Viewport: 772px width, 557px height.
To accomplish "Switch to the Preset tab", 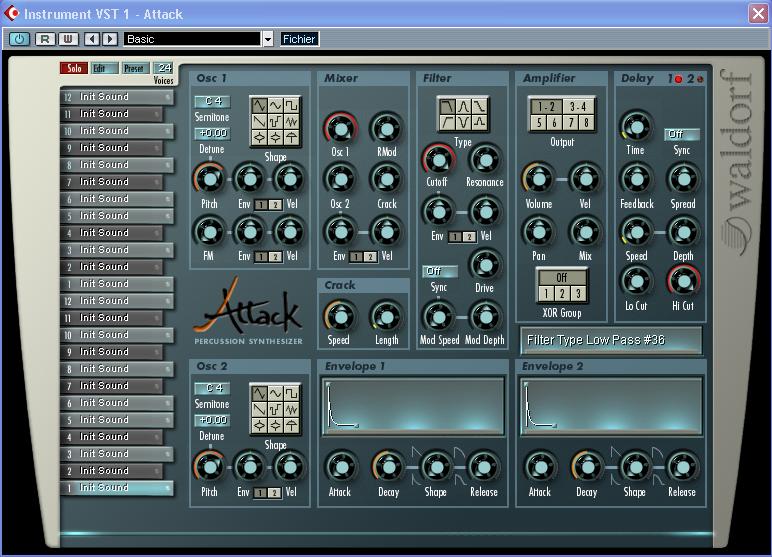I will click(x=135, y=68).
